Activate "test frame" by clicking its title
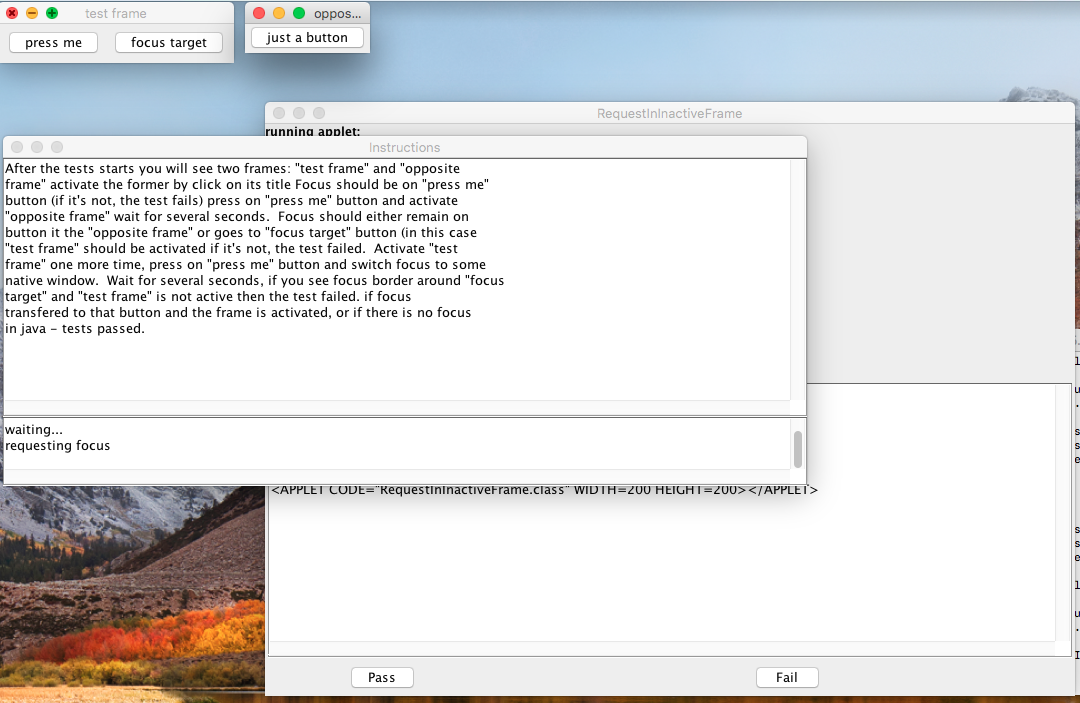The image size is (1080, 703). (116, 14)
